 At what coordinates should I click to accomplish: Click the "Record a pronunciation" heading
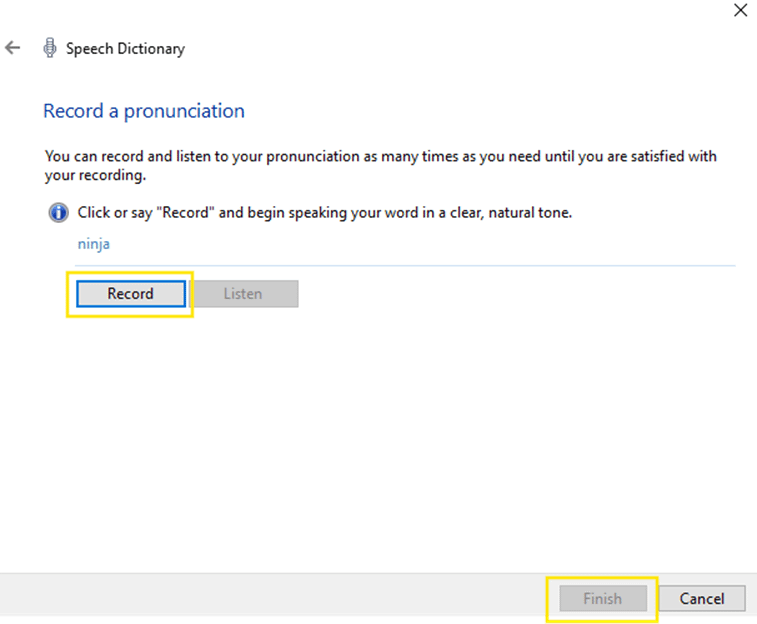(x=144, y=111)
